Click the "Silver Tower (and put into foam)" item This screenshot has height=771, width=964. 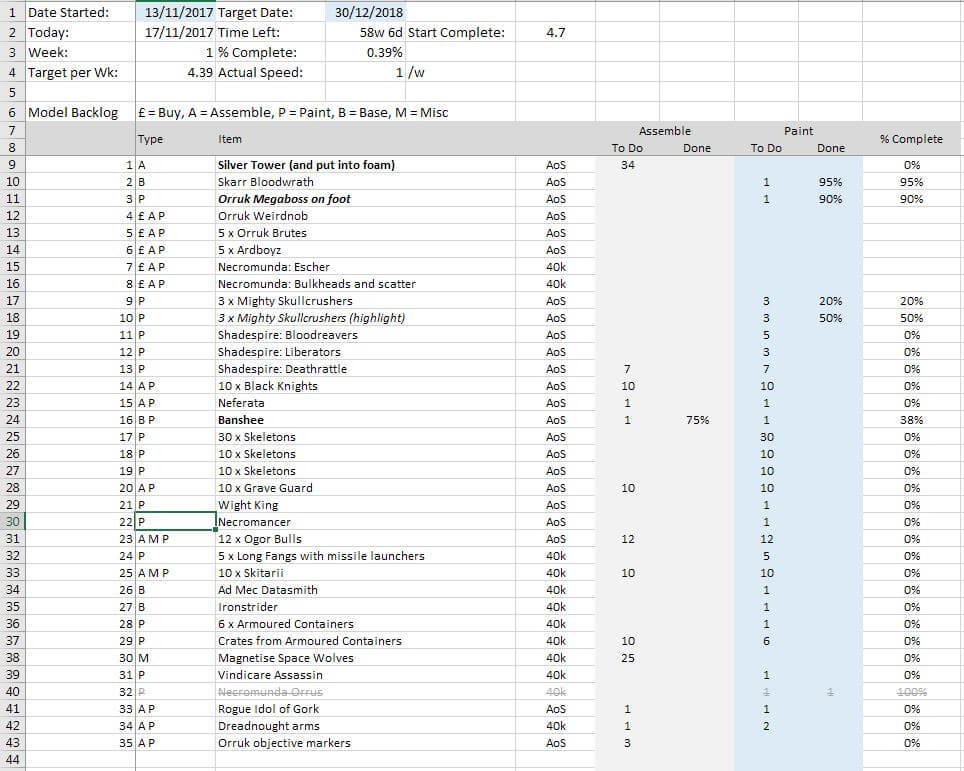306,165
